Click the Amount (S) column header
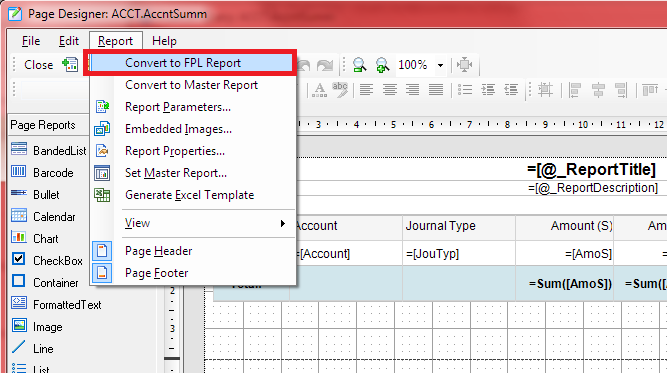Screen dimensions: 667x373 564,226
